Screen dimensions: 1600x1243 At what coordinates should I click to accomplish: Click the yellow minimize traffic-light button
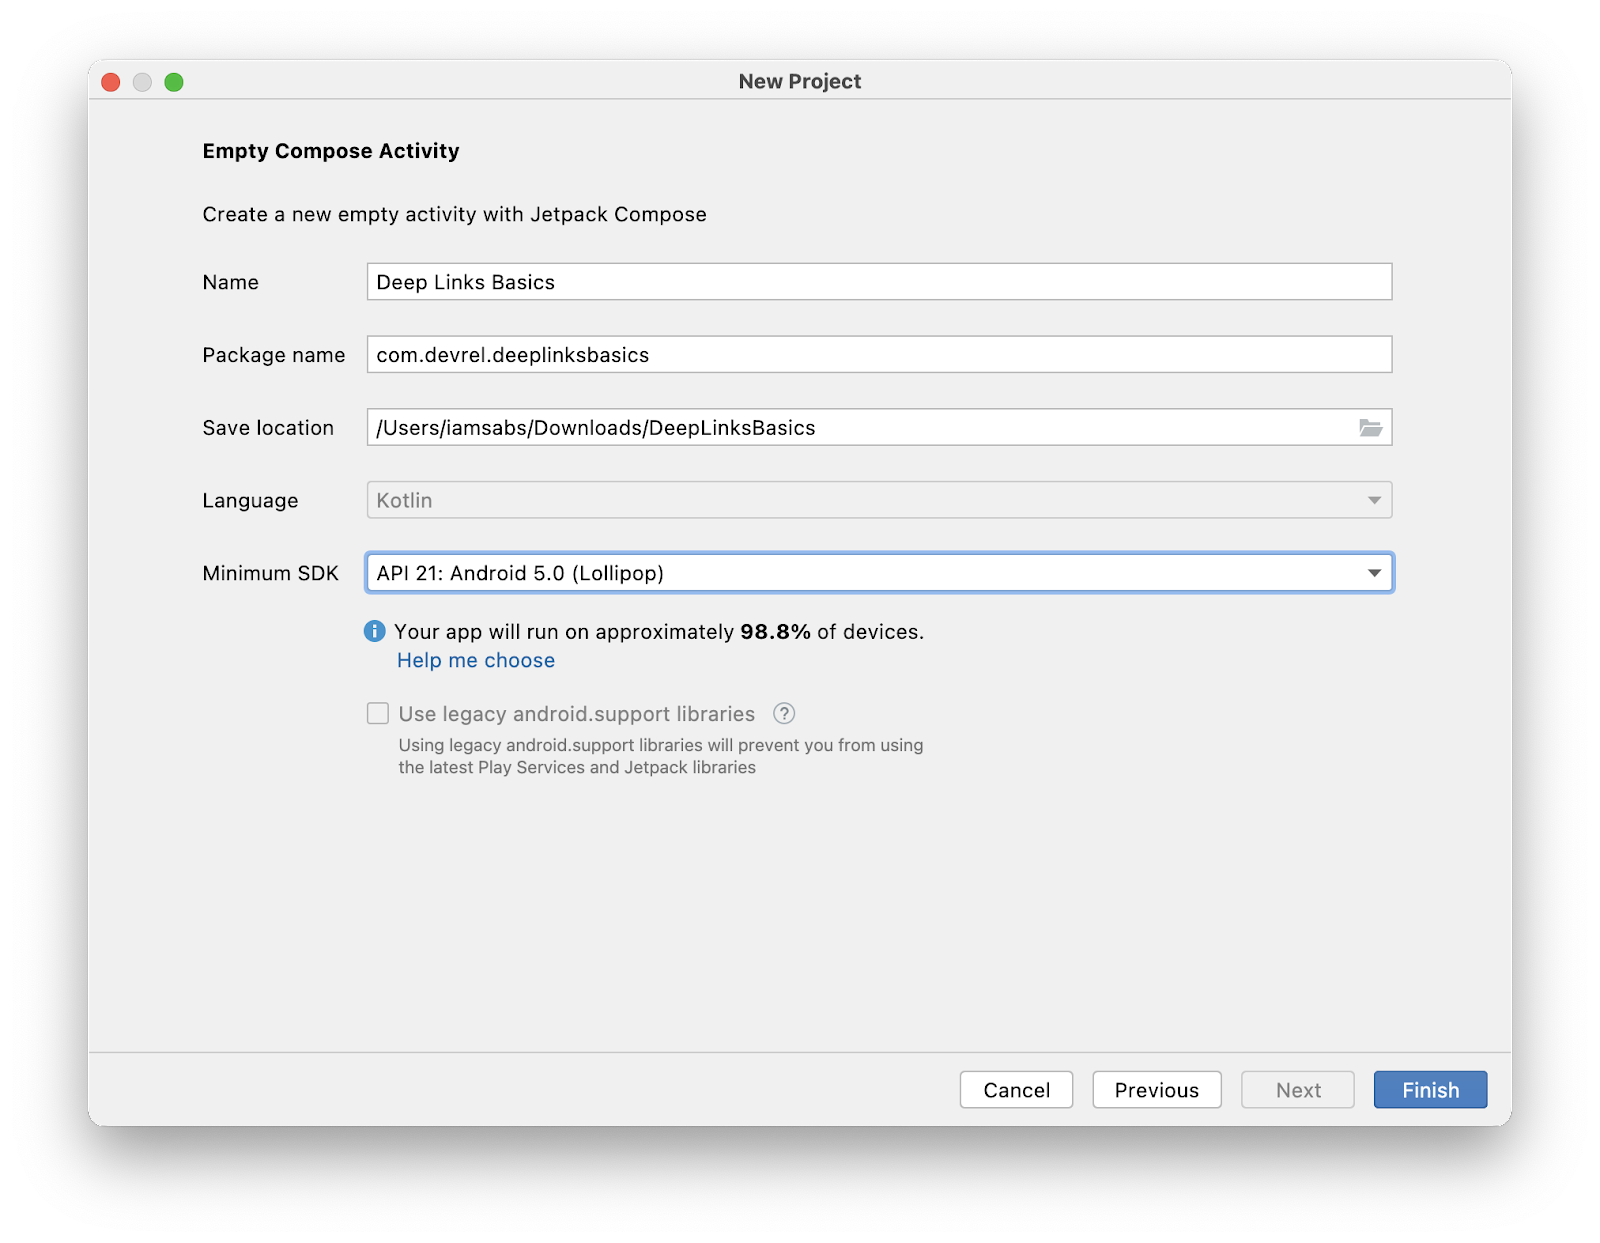click(x=143, y=81)
